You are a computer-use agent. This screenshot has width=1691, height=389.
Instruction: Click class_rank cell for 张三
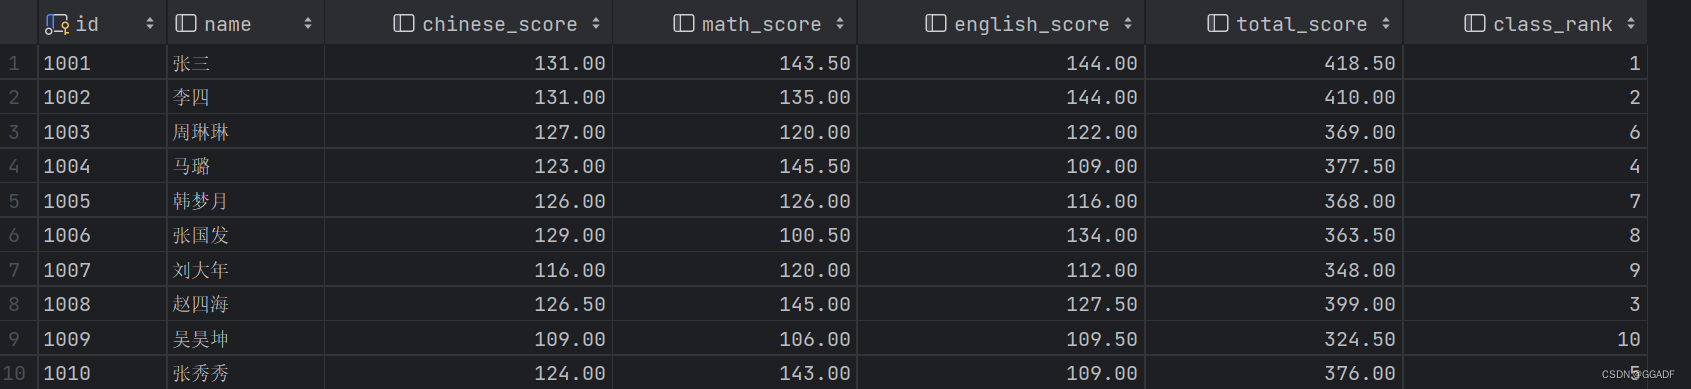(x=1525, y=63)
